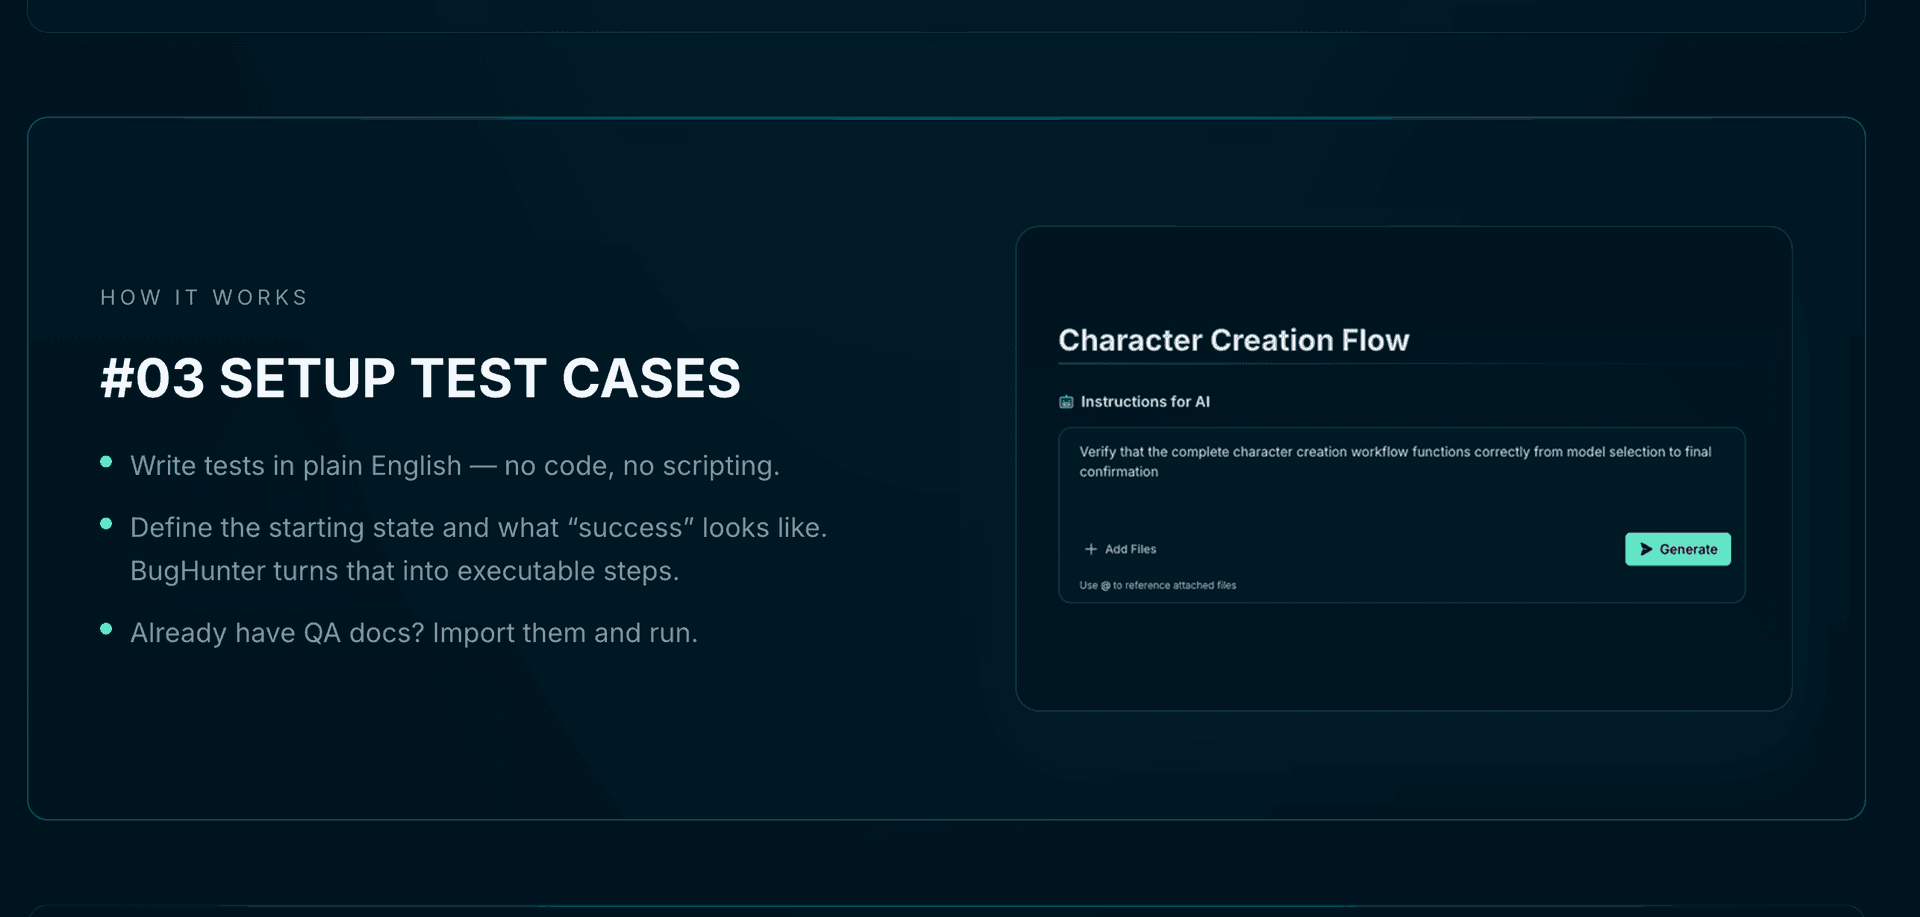Click the 'Already have QA docs?' bullet text
Screen dimensions: 1920x917
point(414,633)
